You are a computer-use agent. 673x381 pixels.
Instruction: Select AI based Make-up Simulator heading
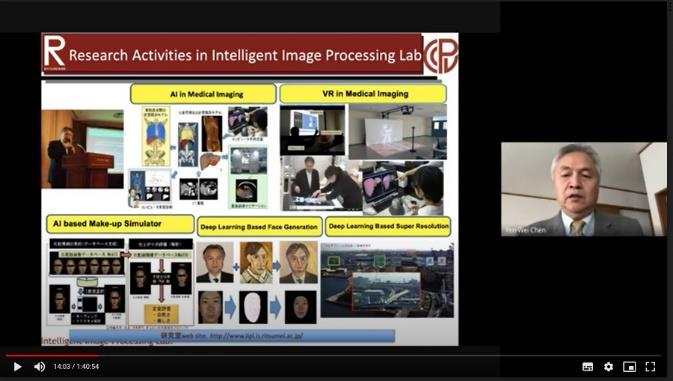pos(120,224)
